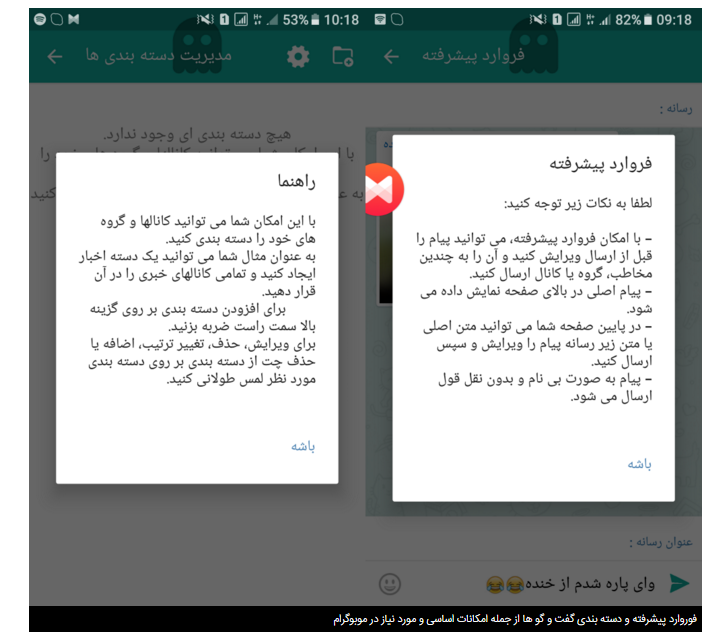Tap عنوان رسانه label
The width and height of the screenshot is (712, 636).
tap(661, 542)
